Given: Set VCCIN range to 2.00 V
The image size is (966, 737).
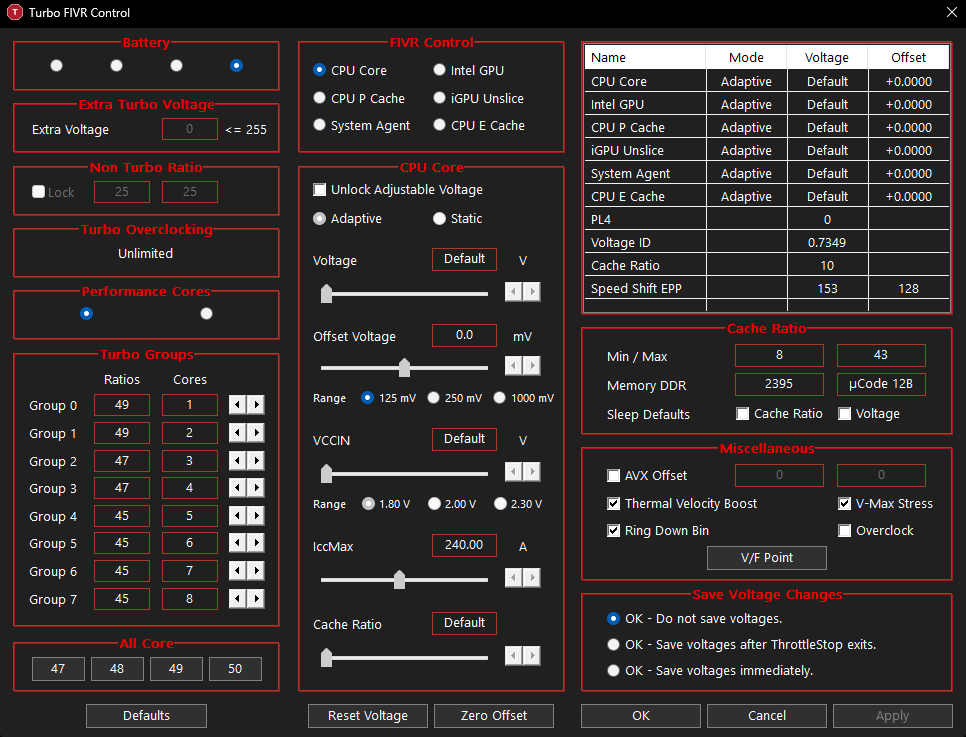Looking at the screenshot, I should point(434,503).
